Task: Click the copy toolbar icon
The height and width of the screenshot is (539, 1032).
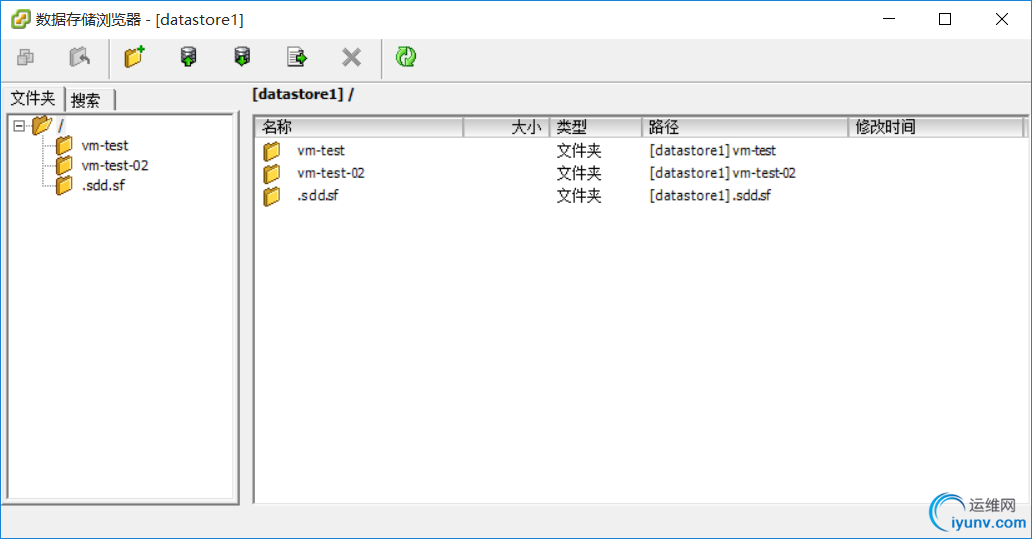Action: coord(26,57)
